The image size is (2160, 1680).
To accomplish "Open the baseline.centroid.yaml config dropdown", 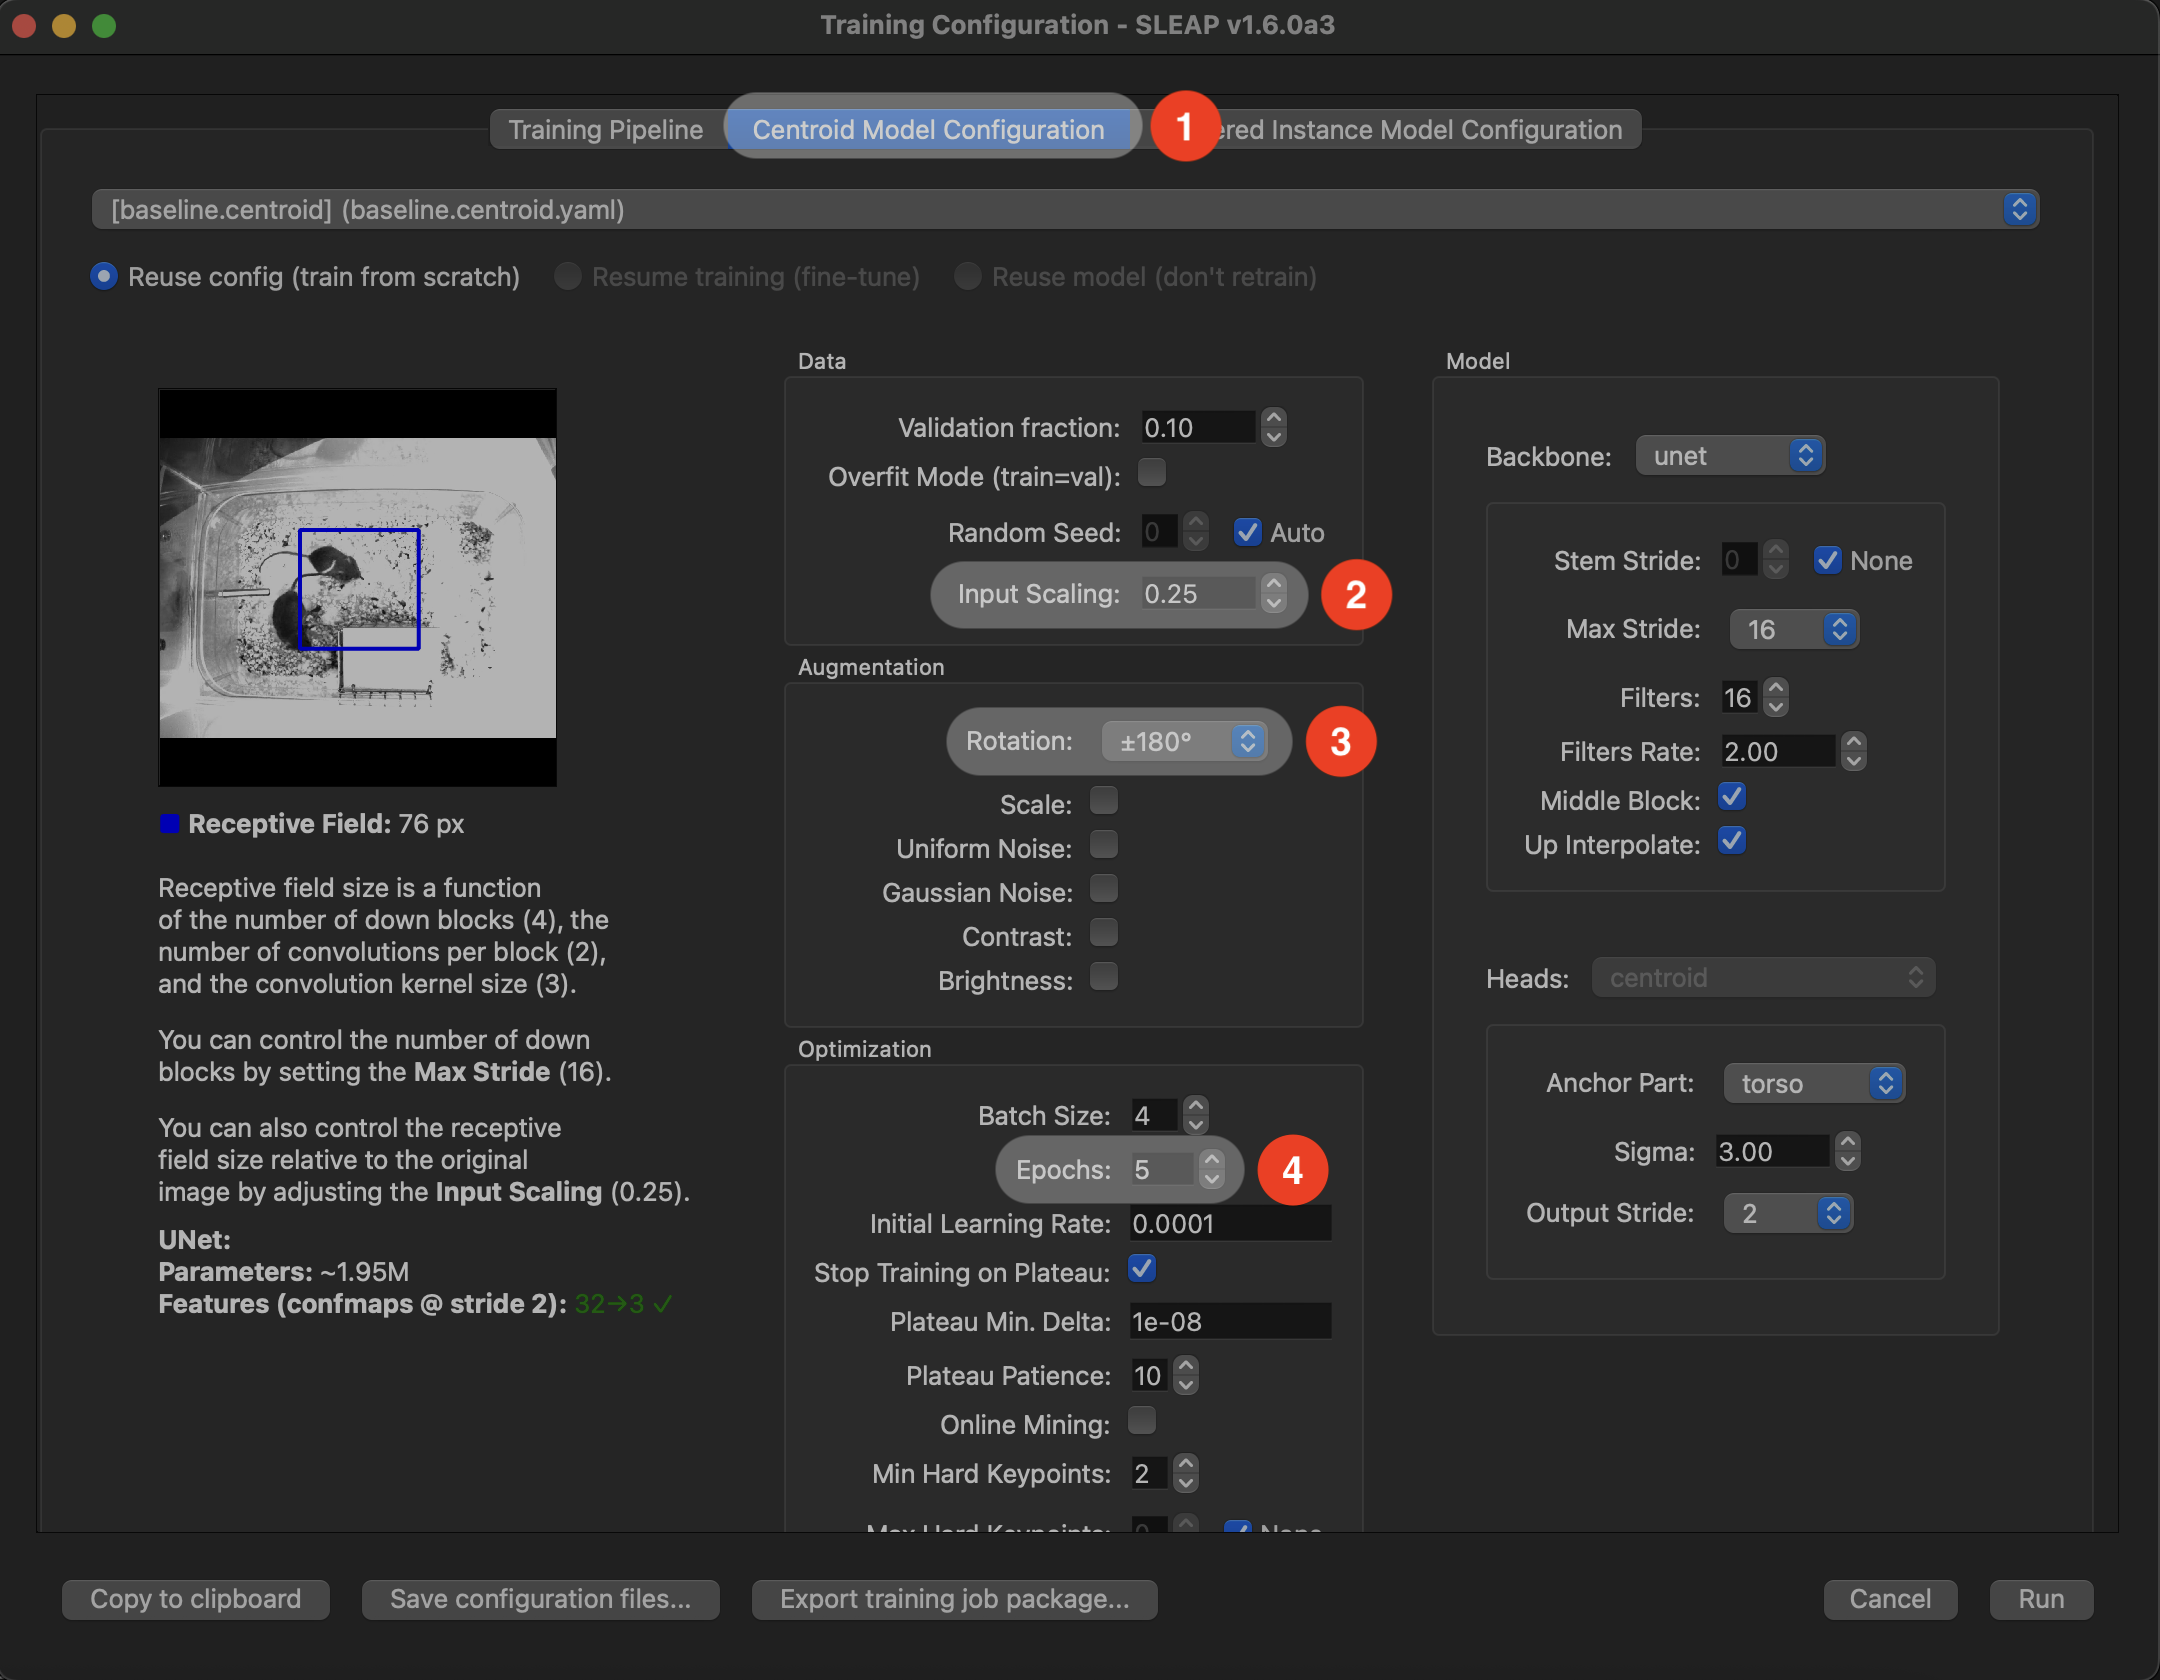I will pyautogui.click(x=1065, y=210).
